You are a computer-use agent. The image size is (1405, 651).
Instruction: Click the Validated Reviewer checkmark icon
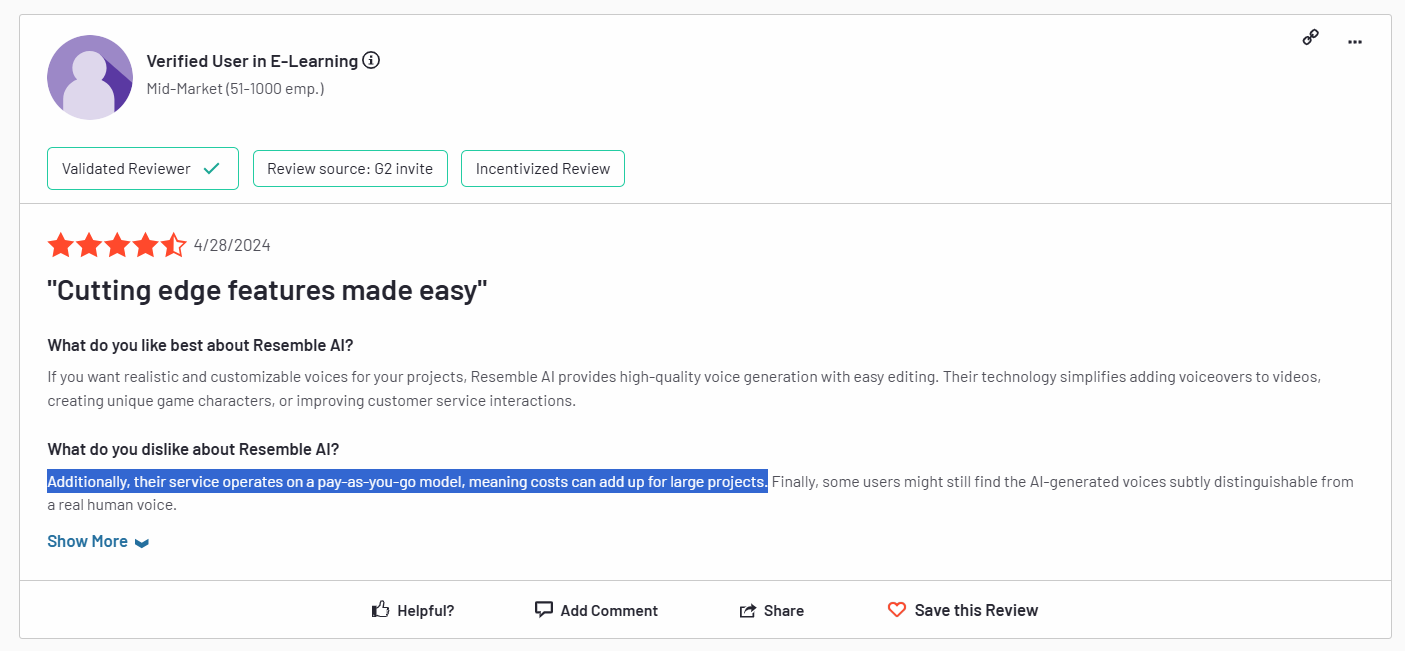211,169
